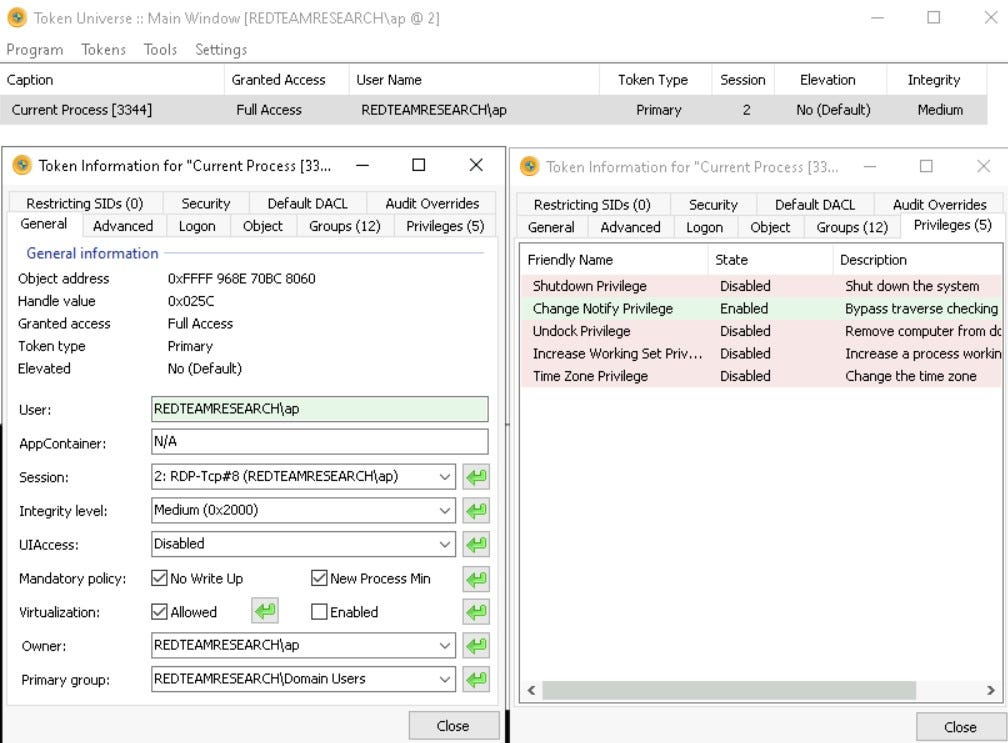Screen dimensions: 1008x743
Task: Open the Integrity level dropdown
Action: 444,510
